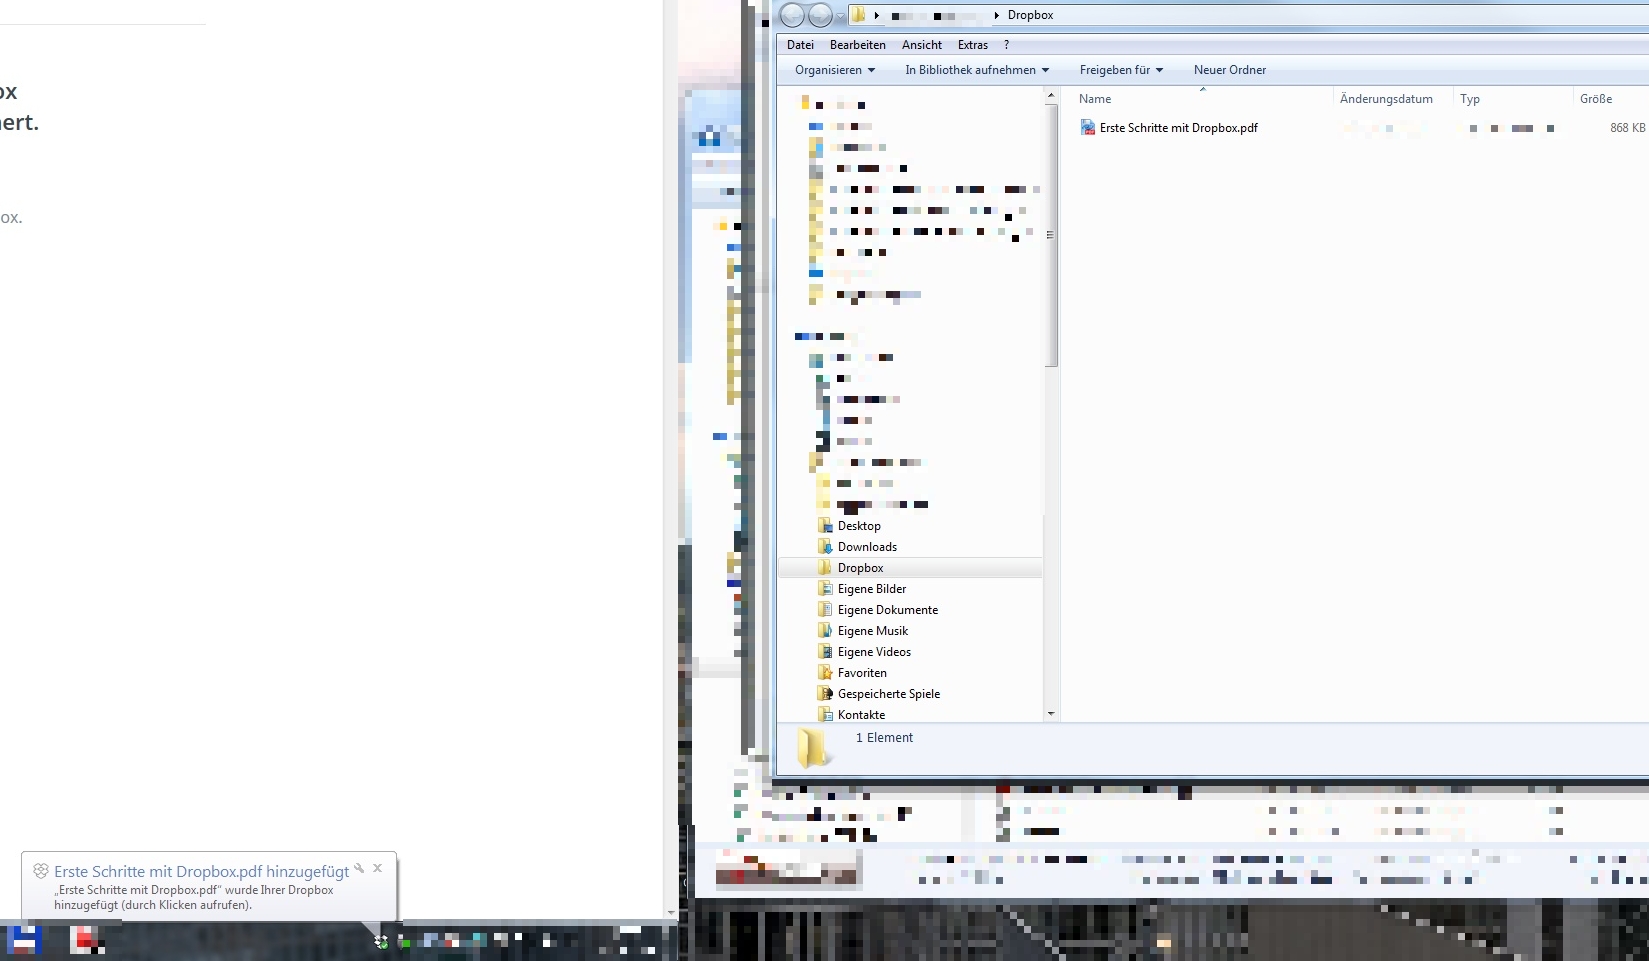Click the Back navigation arrow in Explorer
This screenshot has width=1649, height=961.
pyautogui.click(x=792, y=15)
